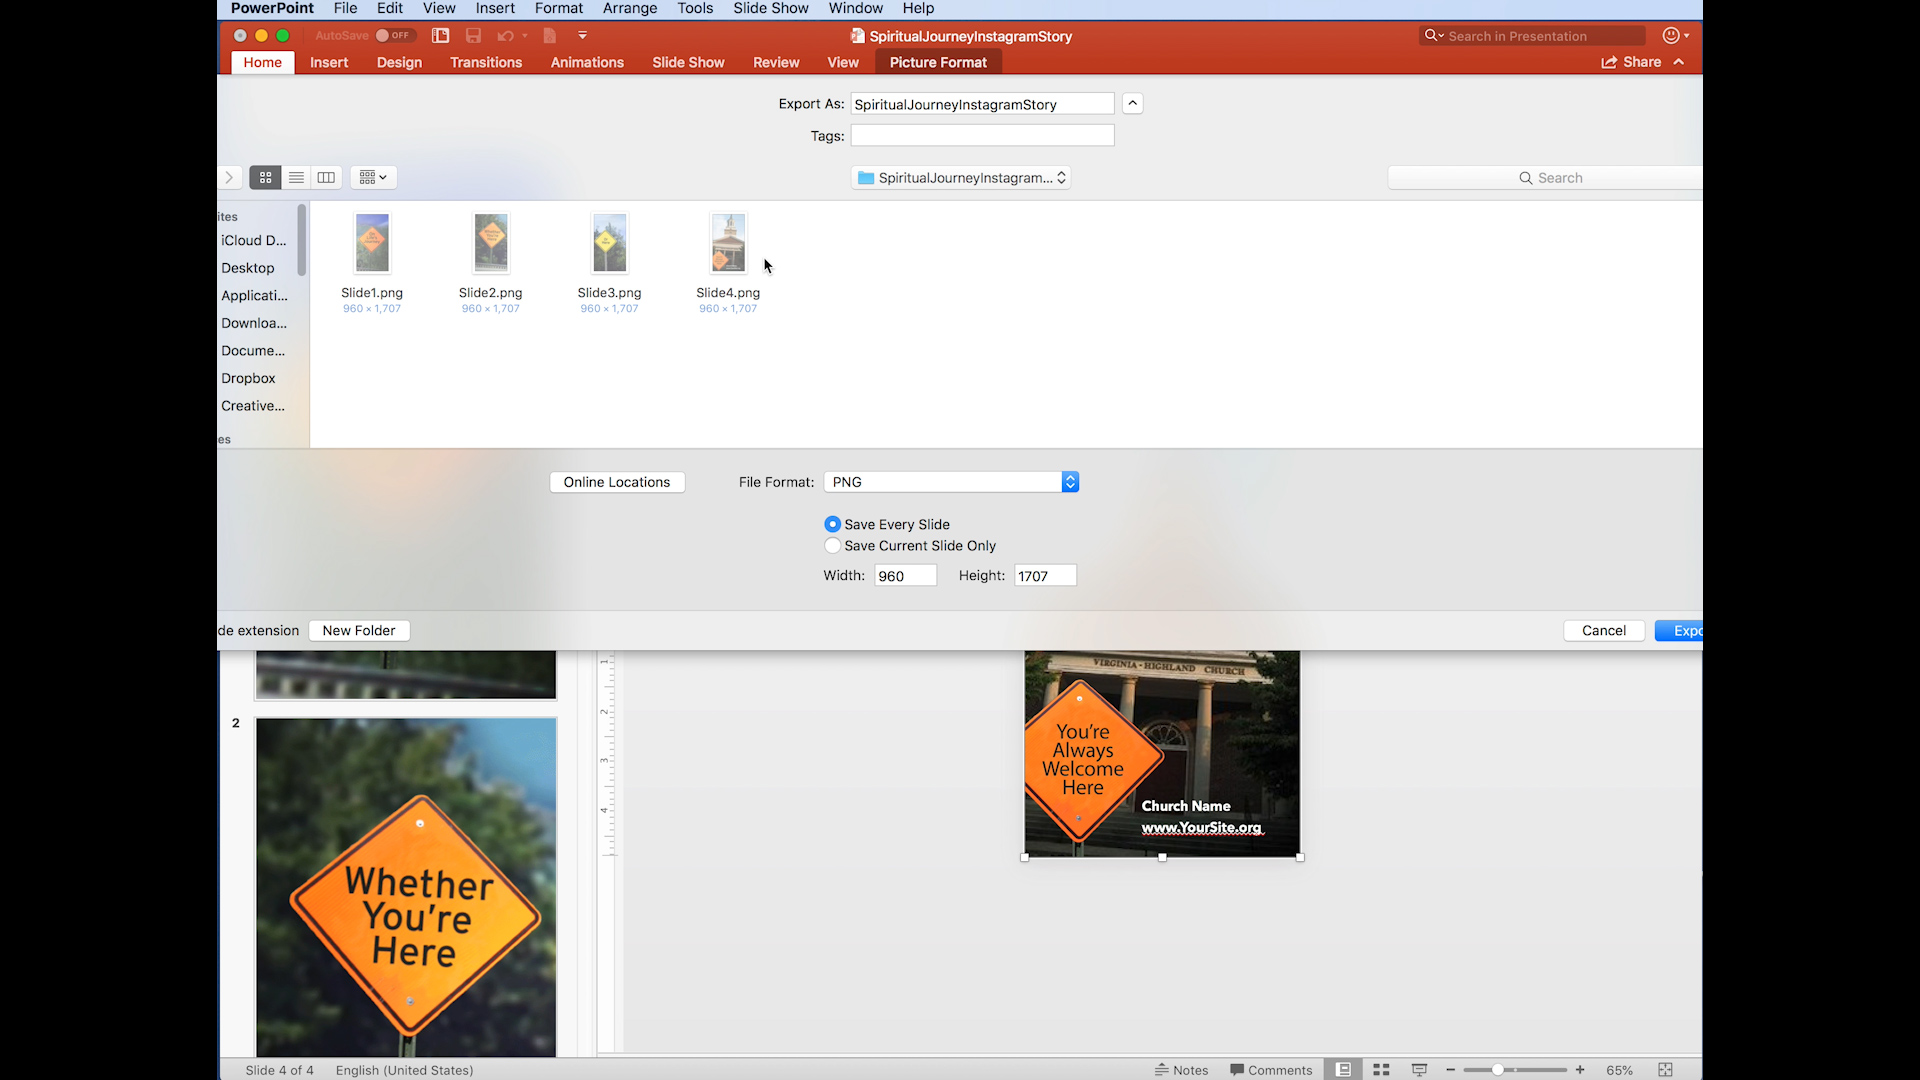Open the SpiritualJourneyInstagram folder location dropdown
Screen dimensions: 1920x1080
961,178
